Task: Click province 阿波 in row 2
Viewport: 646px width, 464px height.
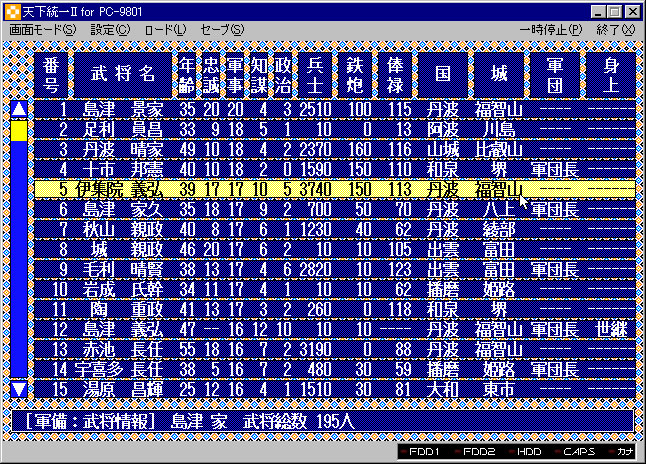Action: 443,129
